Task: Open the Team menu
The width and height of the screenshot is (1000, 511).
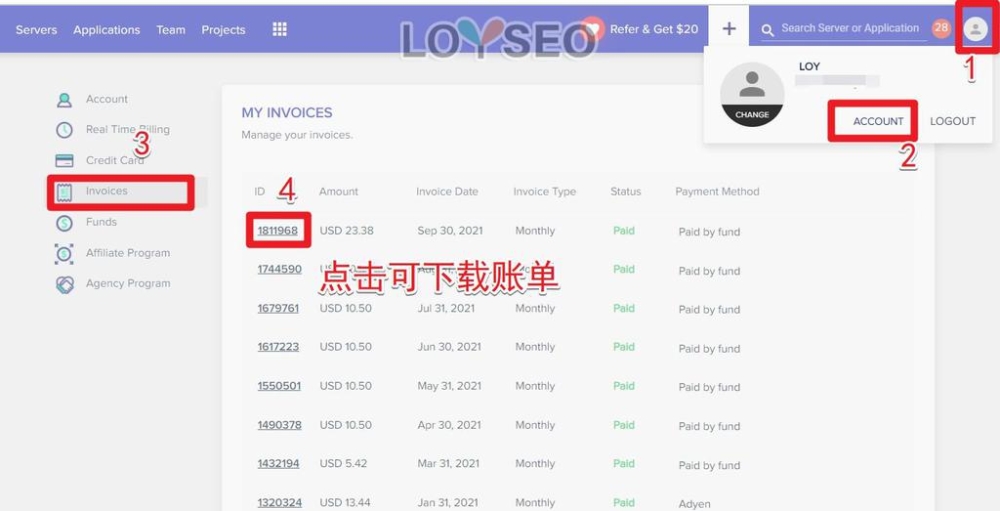Action: click(171, 30)
